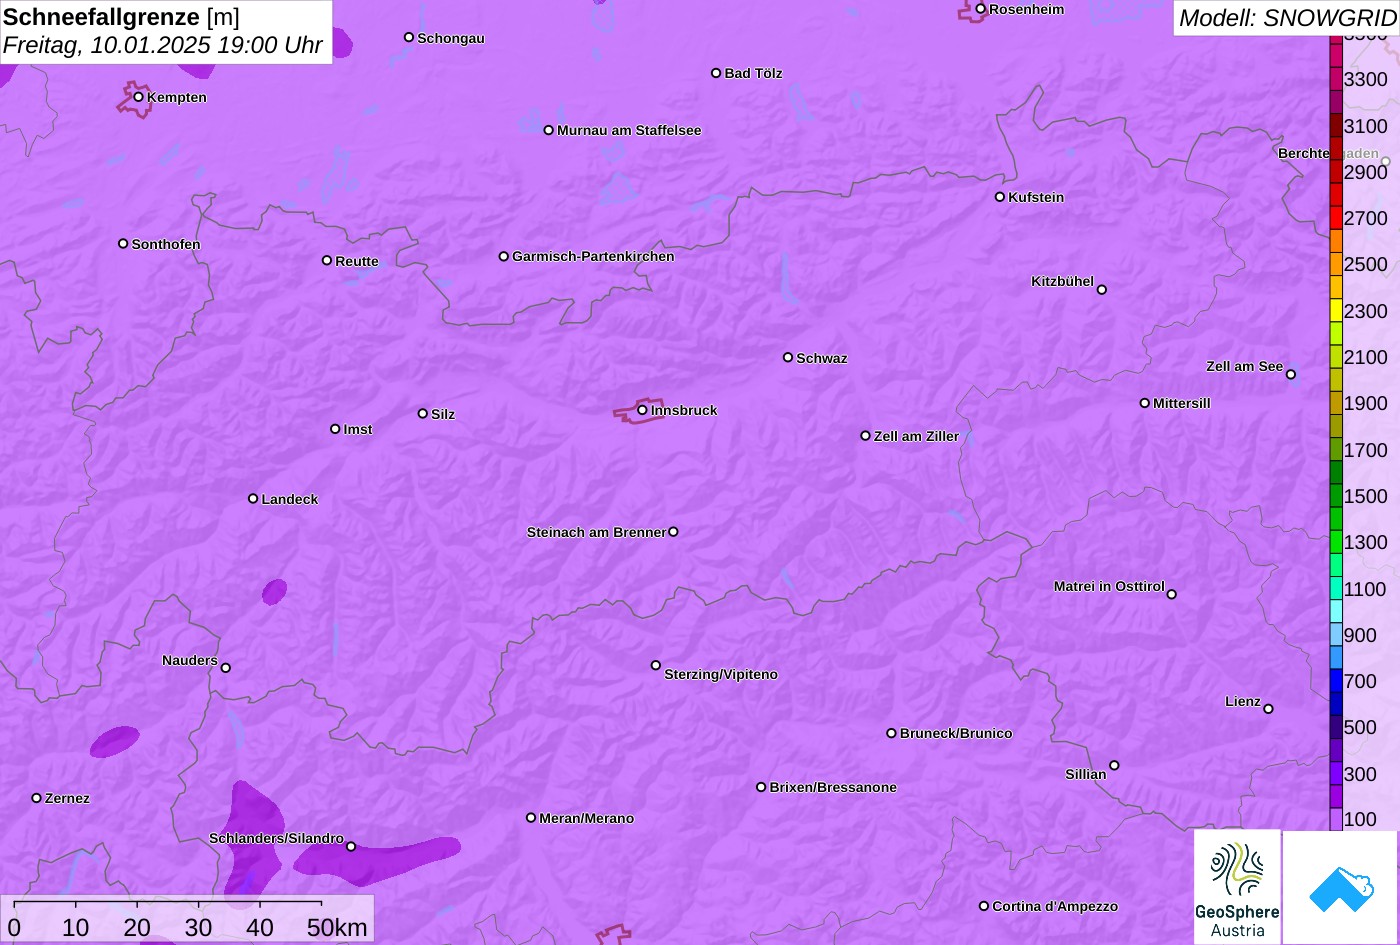Click the 'Imst' town label
The width and height of the screenshot is (1400, 945).
(358, 429)
